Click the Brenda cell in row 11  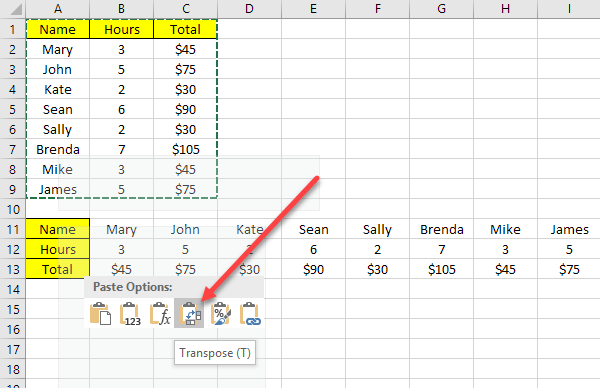click(442, 229)
